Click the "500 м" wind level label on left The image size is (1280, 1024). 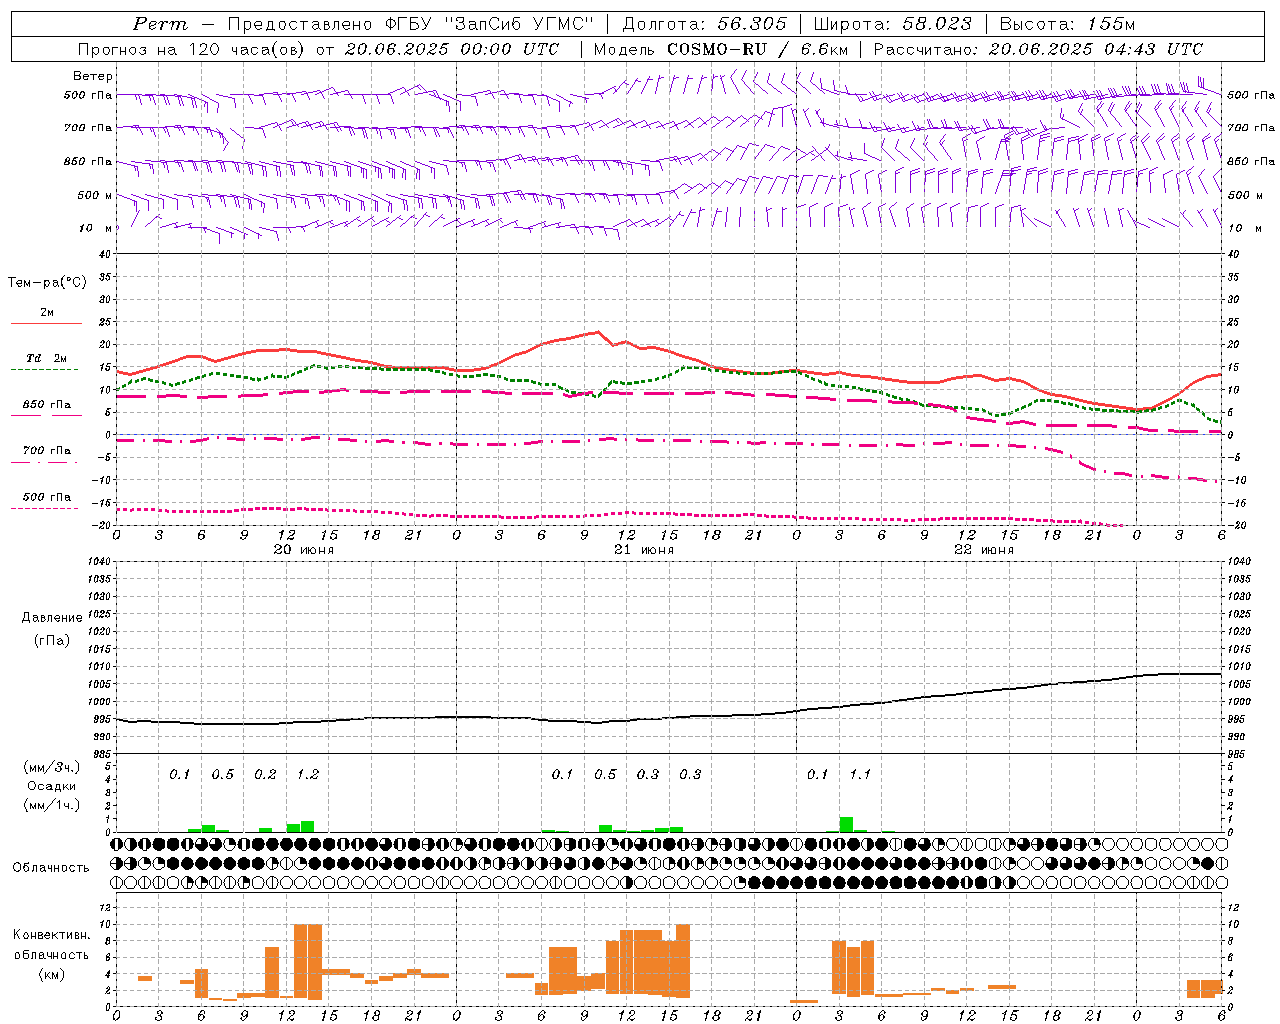click(95, 195)
